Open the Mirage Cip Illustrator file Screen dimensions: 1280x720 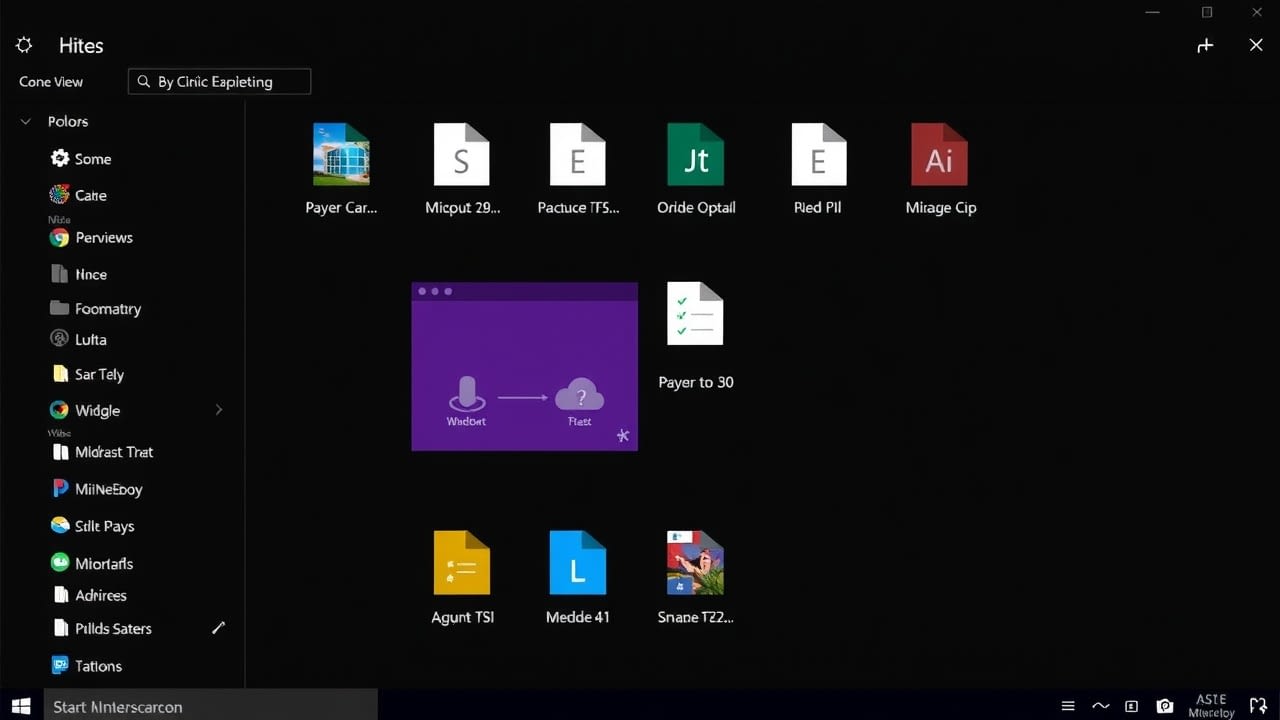pos(939,155)
